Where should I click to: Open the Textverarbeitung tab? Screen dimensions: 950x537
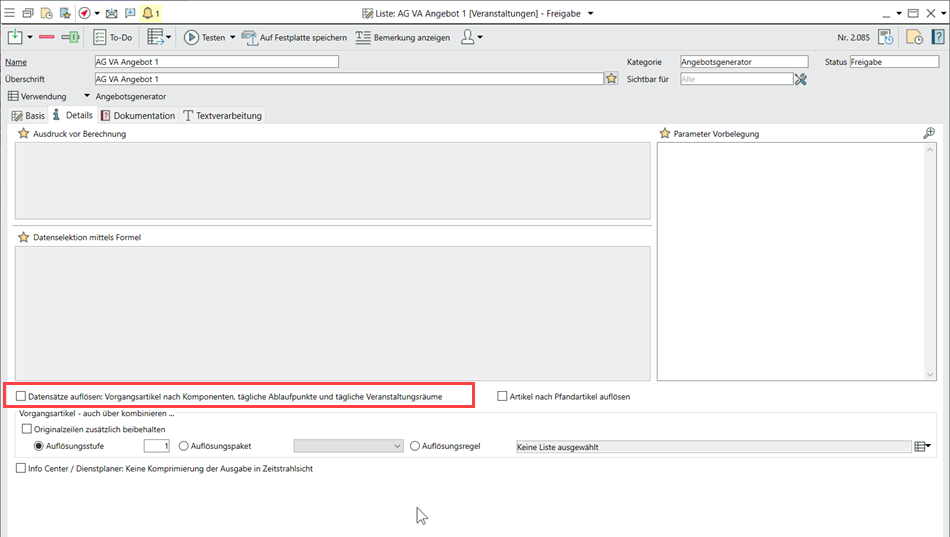tap(222, 116)
